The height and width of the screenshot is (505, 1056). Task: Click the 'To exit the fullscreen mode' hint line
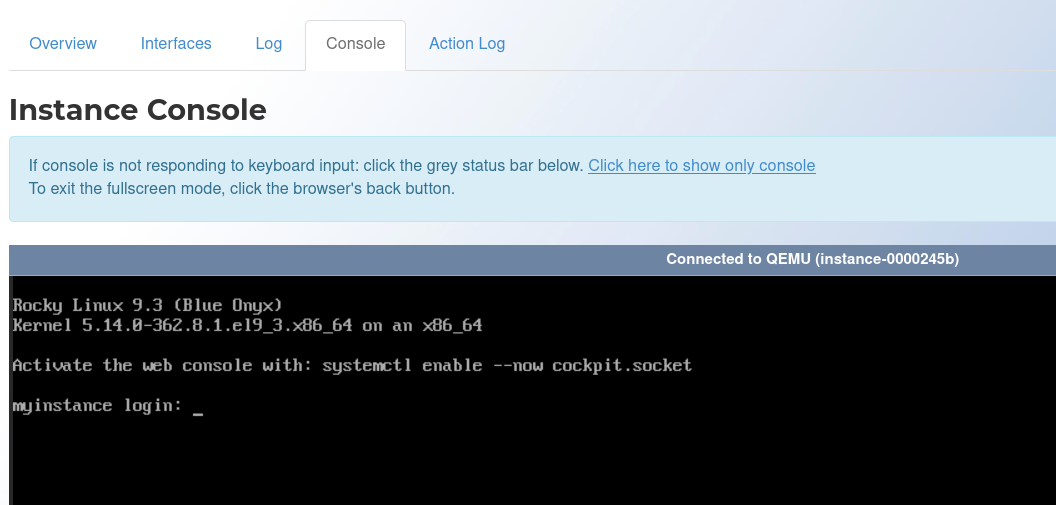(x=242, y=189)
